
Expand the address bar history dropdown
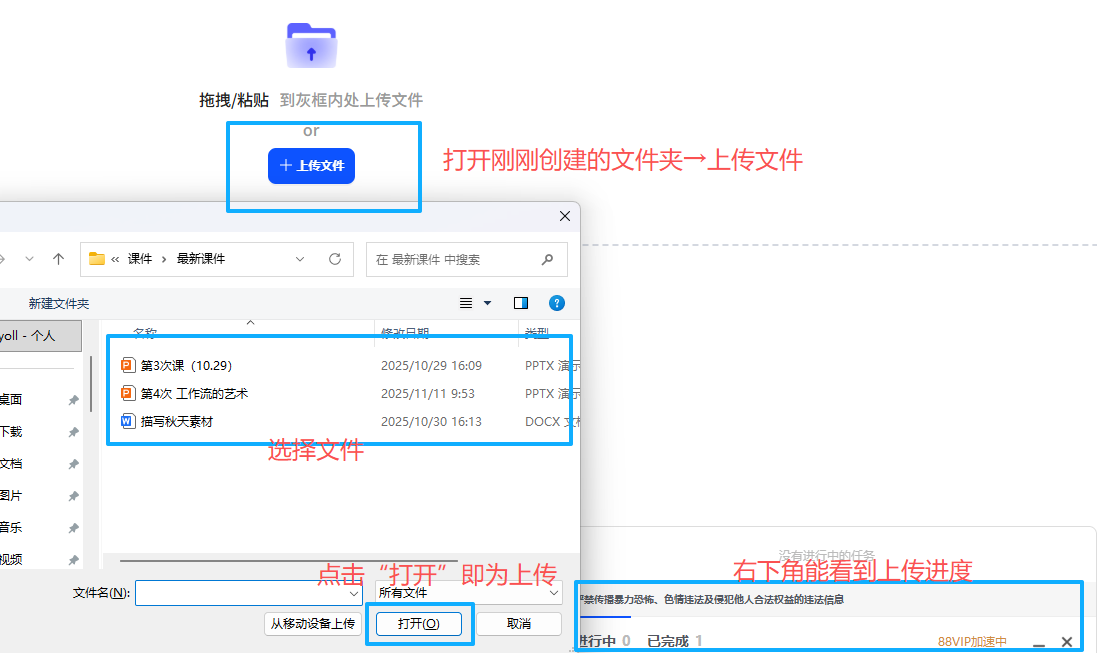click(x=300, y=259)
